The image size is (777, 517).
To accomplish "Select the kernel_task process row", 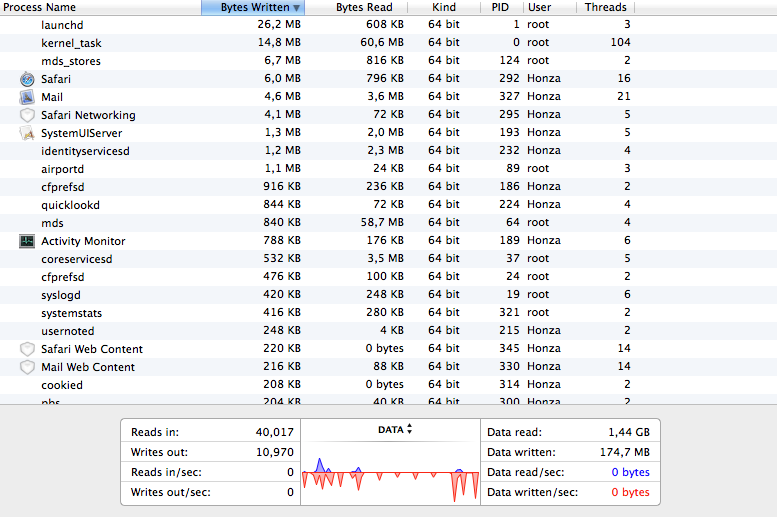I will click(388, 43).
